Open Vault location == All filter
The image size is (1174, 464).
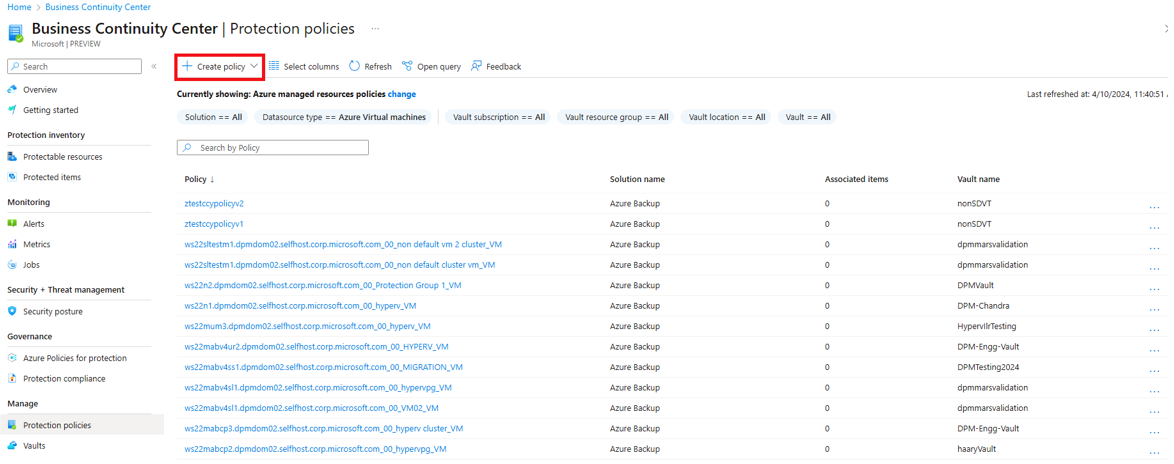point(726,117)
